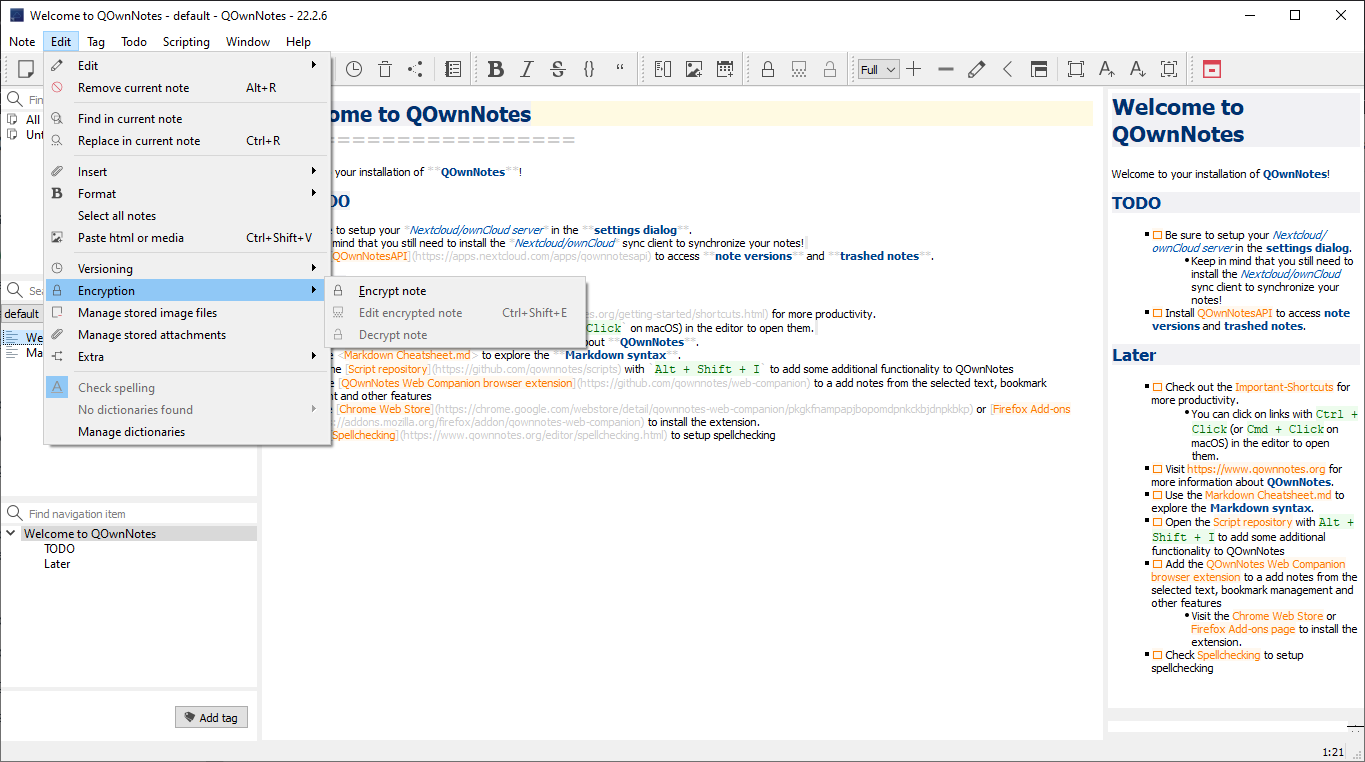
Task: Tick the 'Add the QOwnNotes Web Companion' checkbox
Action: pos(1157,564)
